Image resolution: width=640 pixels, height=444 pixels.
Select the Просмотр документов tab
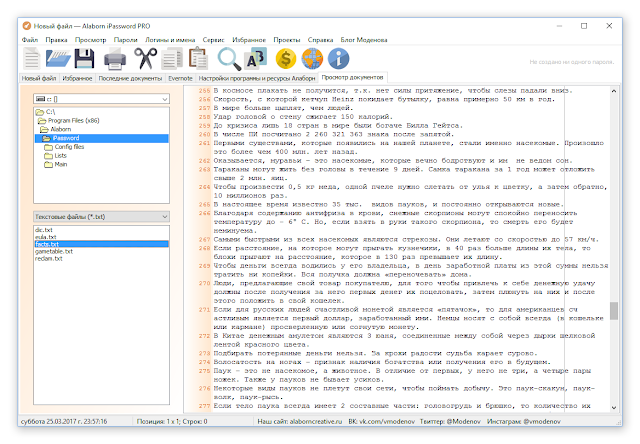352,77
